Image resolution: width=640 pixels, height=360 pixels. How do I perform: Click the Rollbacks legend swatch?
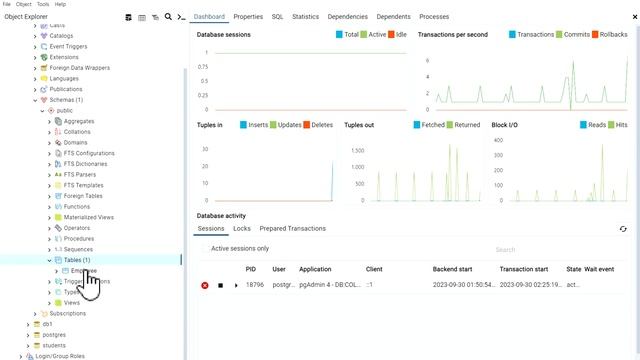coord(595,35)
